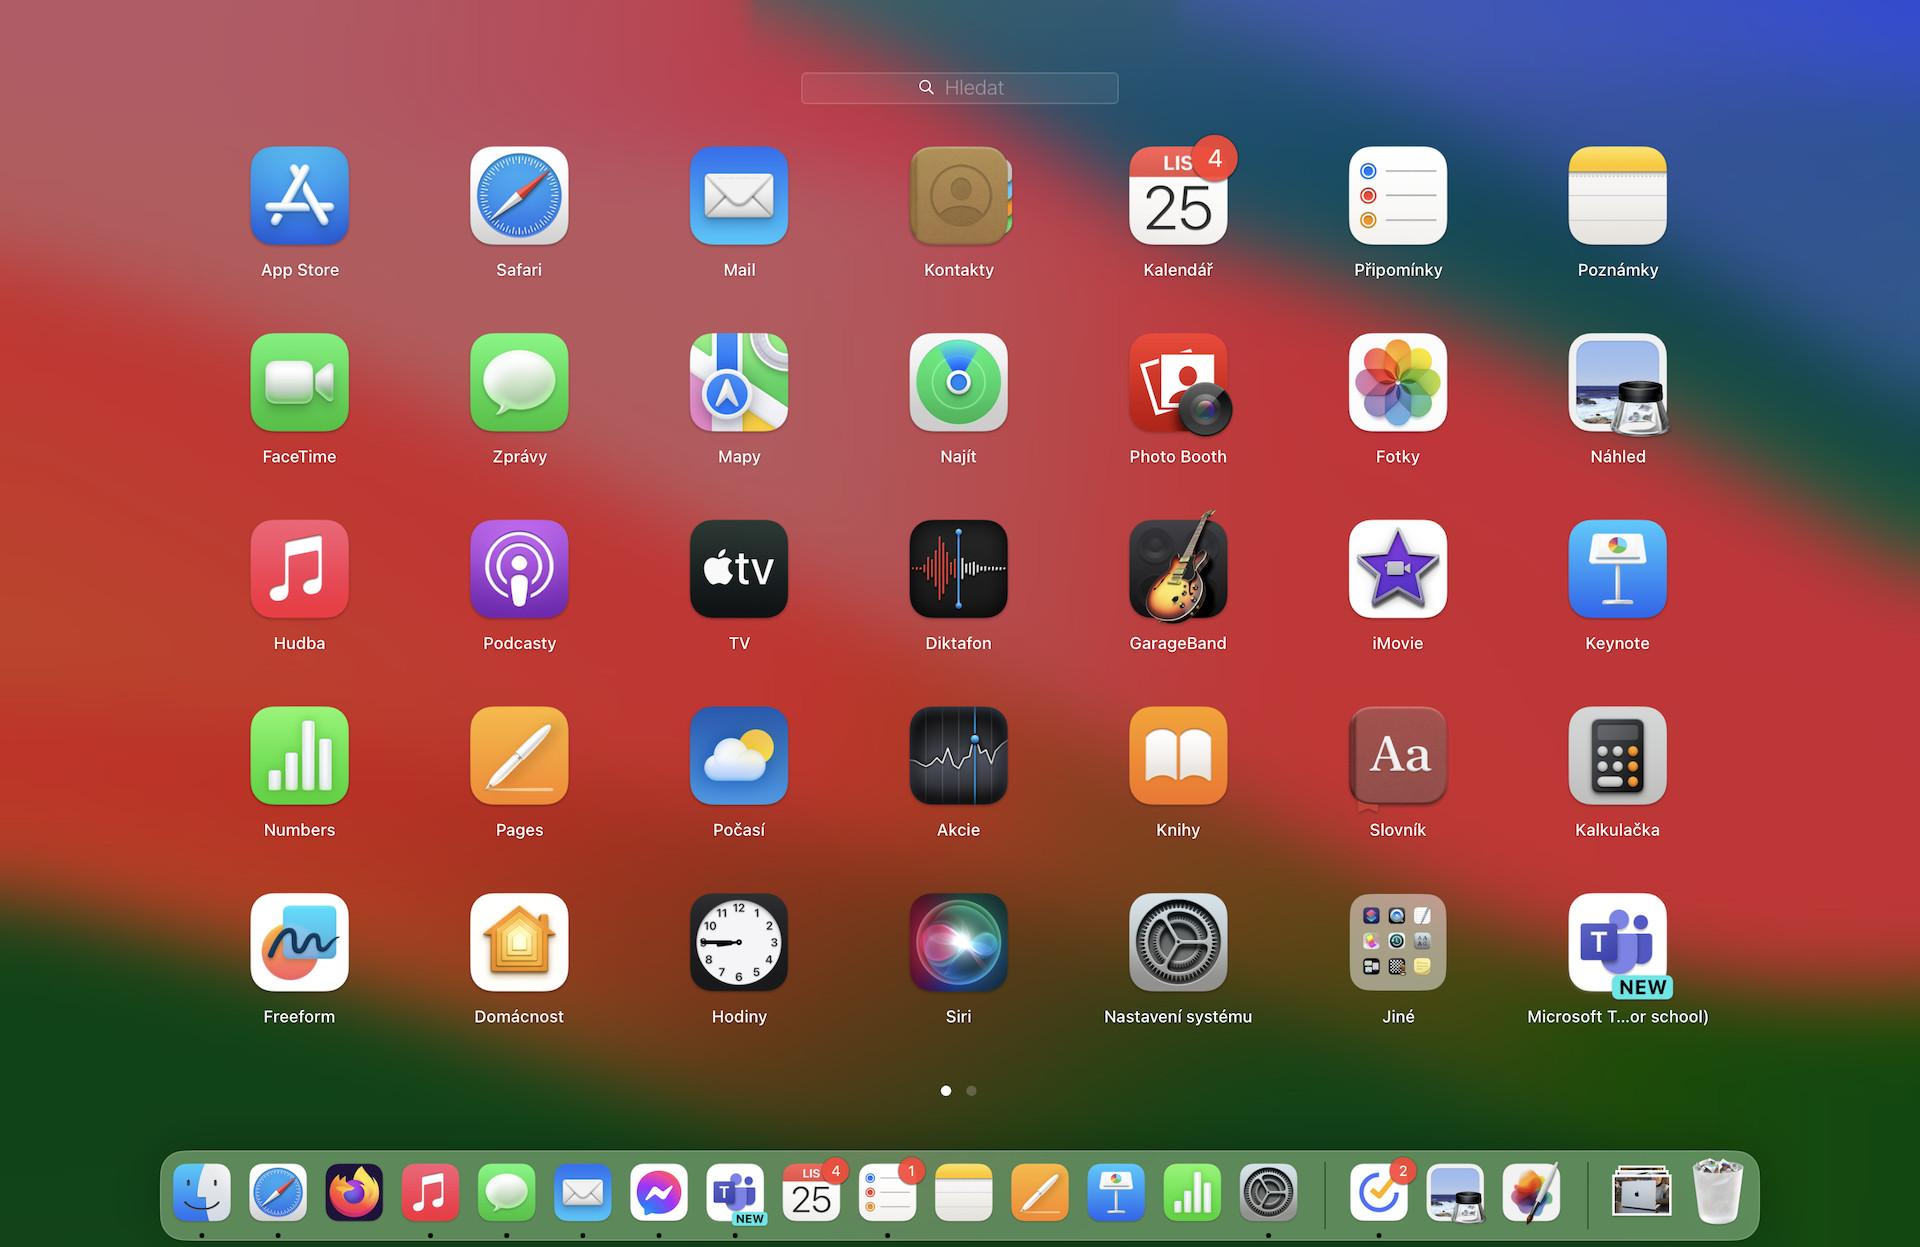Activate Siri from Launchpad

tap(959, 942)
